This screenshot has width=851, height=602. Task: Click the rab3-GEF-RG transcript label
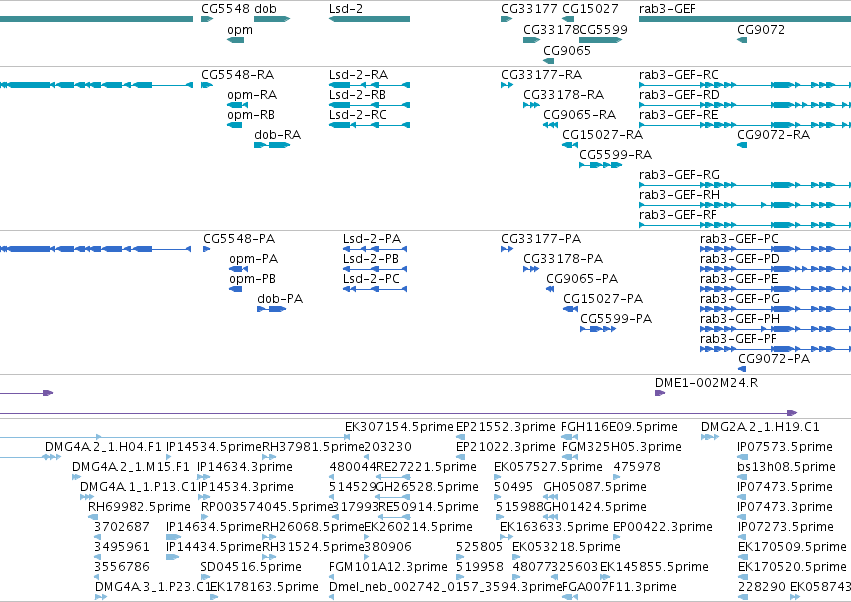pos(679,175)
